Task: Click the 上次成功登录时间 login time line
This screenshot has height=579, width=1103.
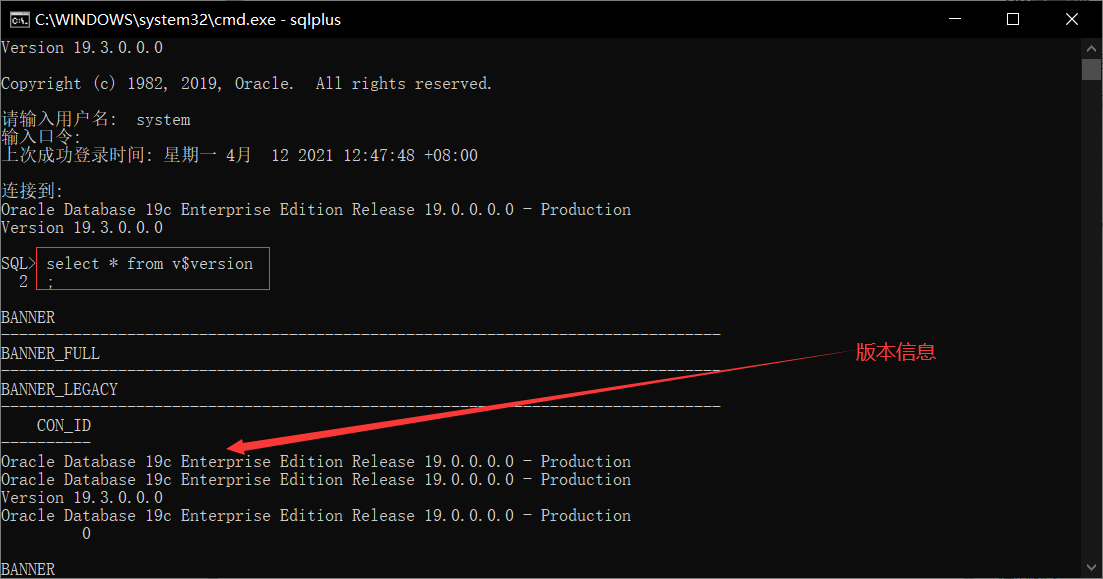Action: [240, 155]
